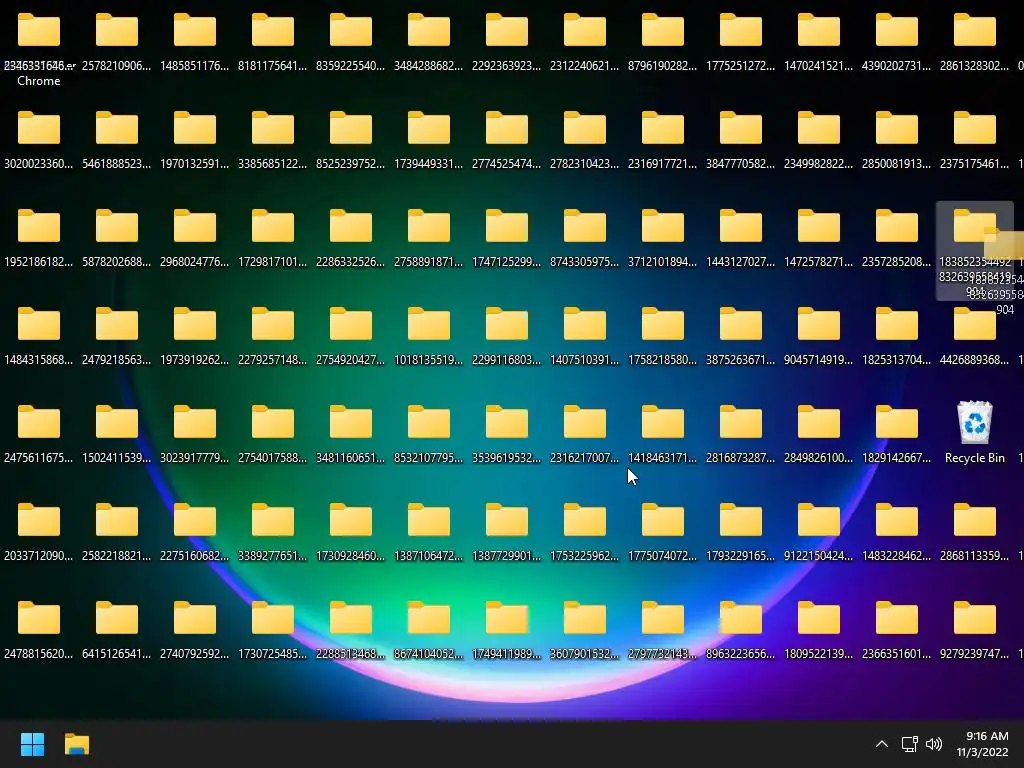The height and width of the screenshot is (768, 1024).
Task: Select folder icon named 2292363923...
Action: point(507,31)
